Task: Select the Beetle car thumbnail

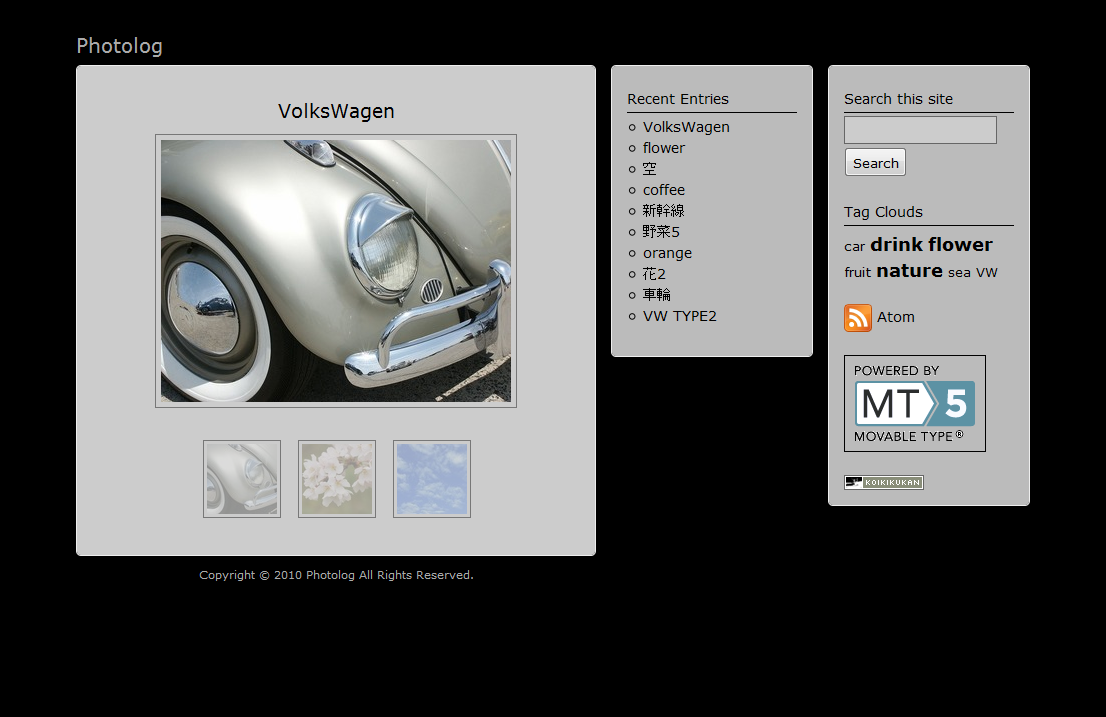Action: (x=242, y=479)
